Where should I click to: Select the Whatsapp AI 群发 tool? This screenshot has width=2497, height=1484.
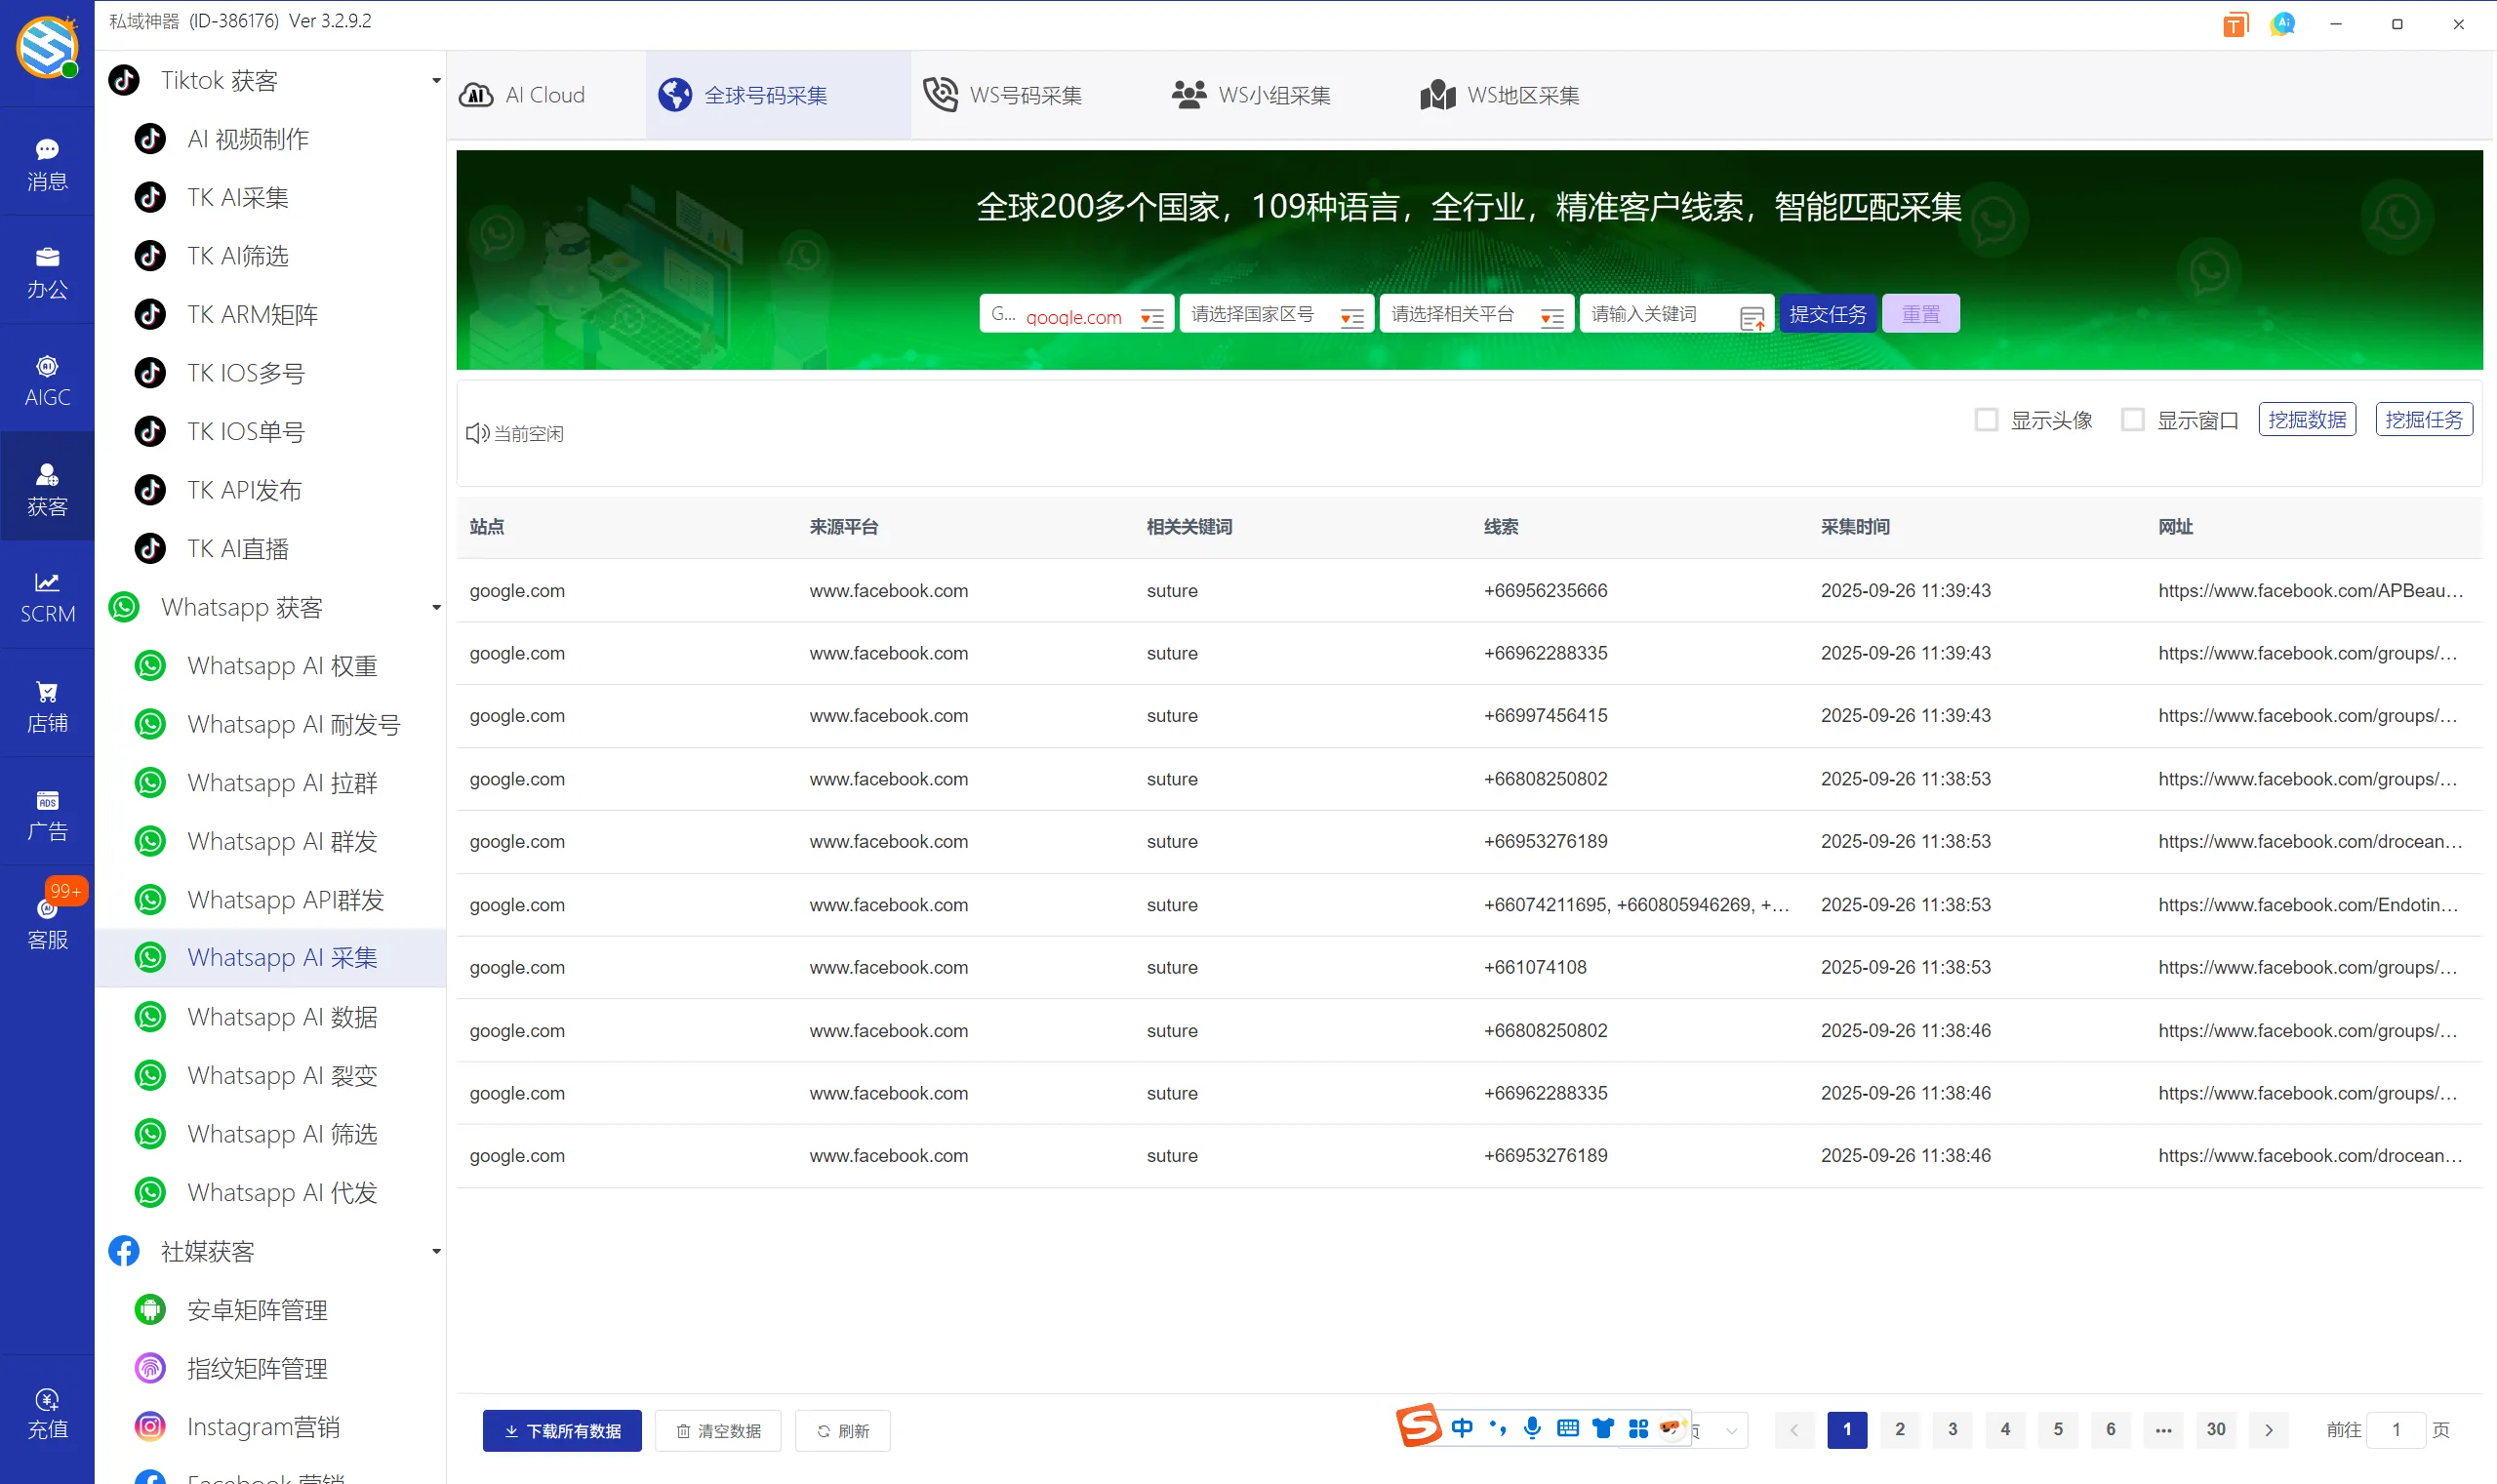tap(282, 841)
